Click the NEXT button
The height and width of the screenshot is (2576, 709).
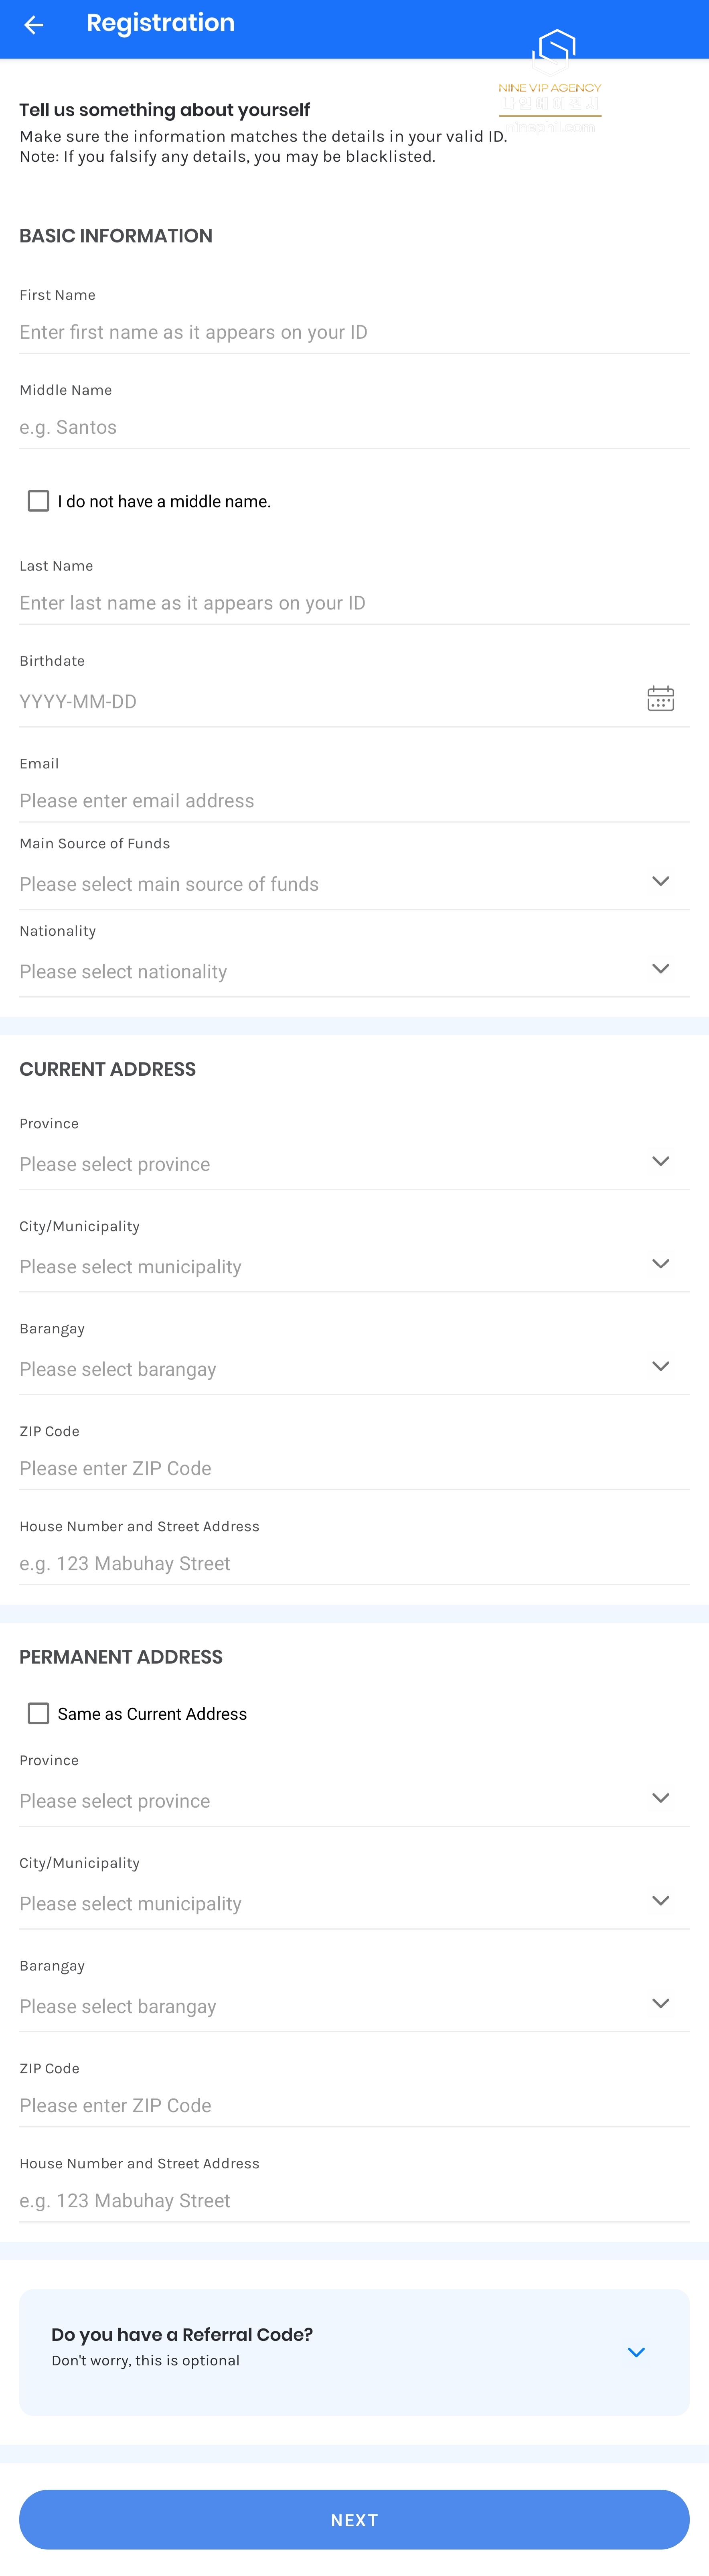point(354,2519)
